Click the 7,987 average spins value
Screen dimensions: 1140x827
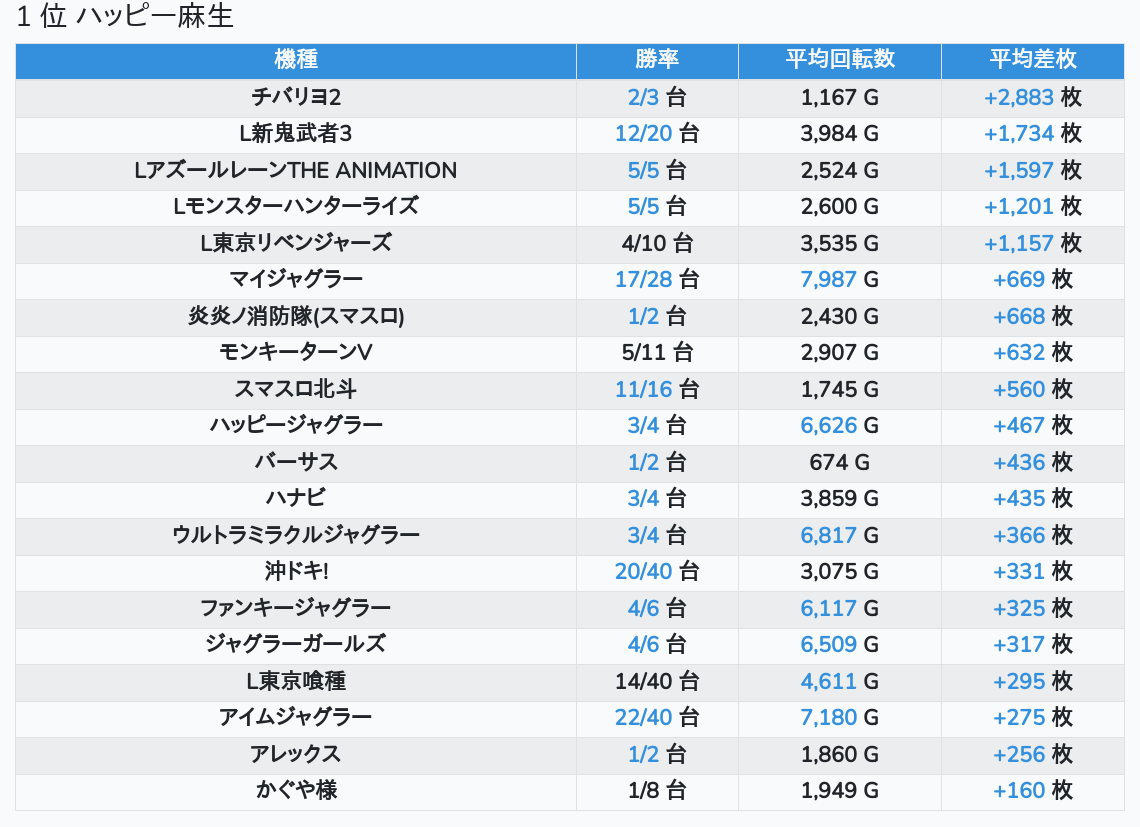tap(828, 280)
